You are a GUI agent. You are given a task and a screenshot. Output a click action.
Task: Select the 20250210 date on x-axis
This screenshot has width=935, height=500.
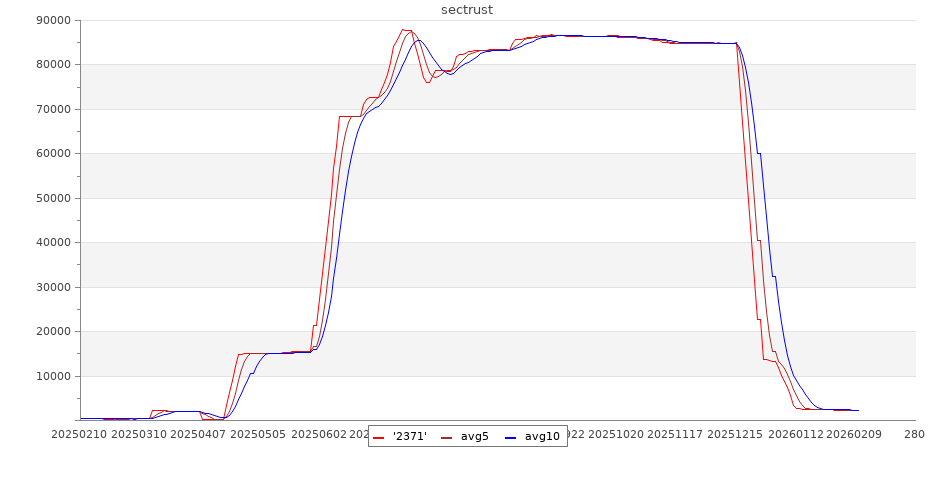coord(79,434)
